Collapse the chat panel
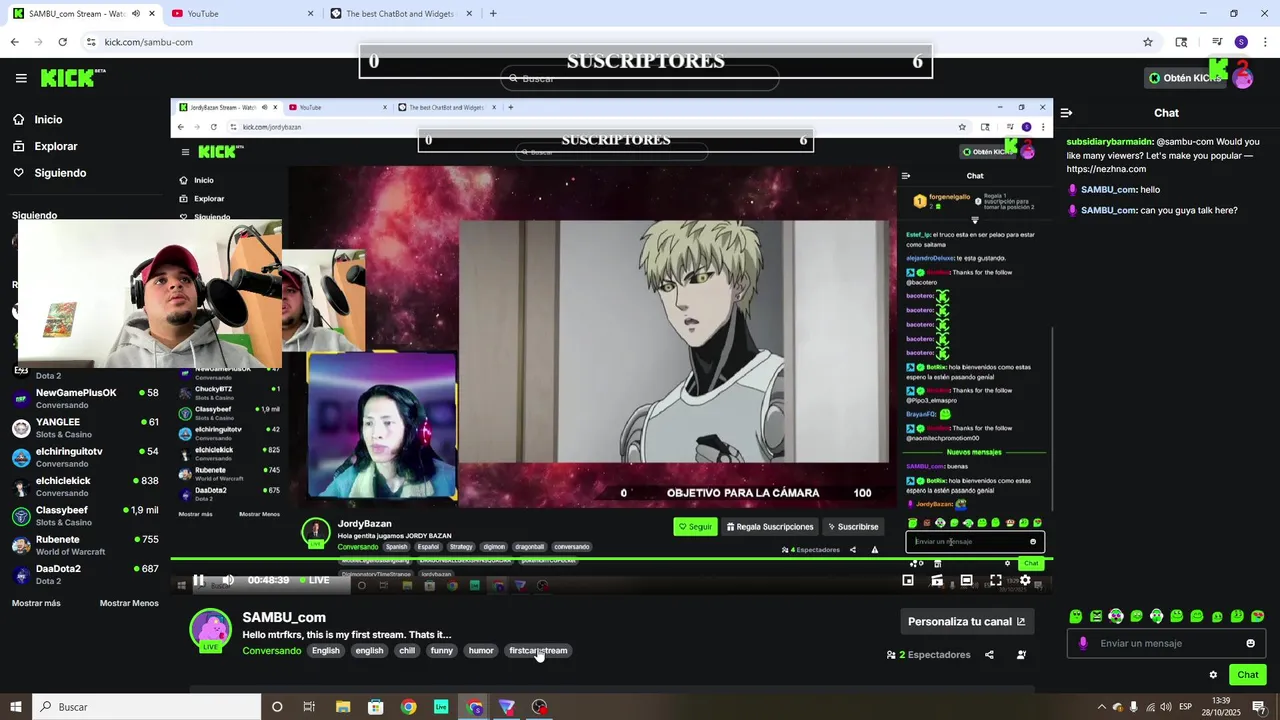Screen dimensions: 1280x720 tap(1066, 113)
